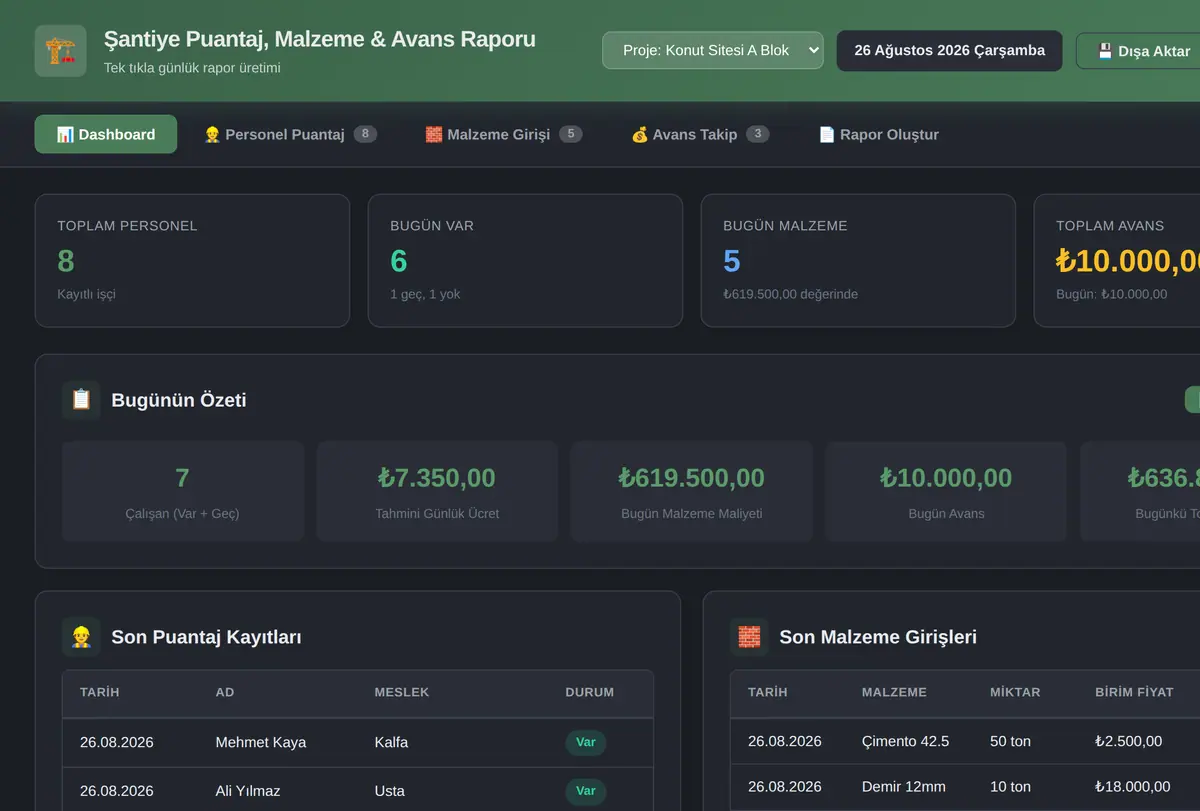Screen dimensions: 1200x811
Task: Click the Toplam Personel card value 8
Action: coord(66,261)
